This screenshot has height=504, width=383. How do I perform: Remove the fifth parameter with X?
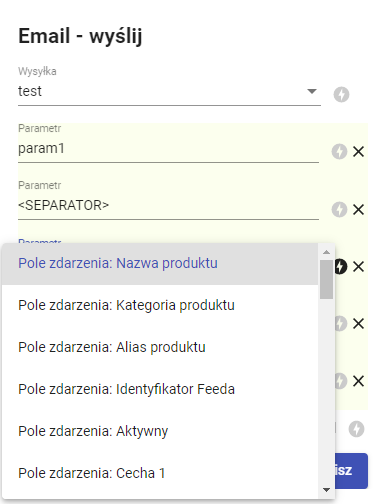[358, 381]
